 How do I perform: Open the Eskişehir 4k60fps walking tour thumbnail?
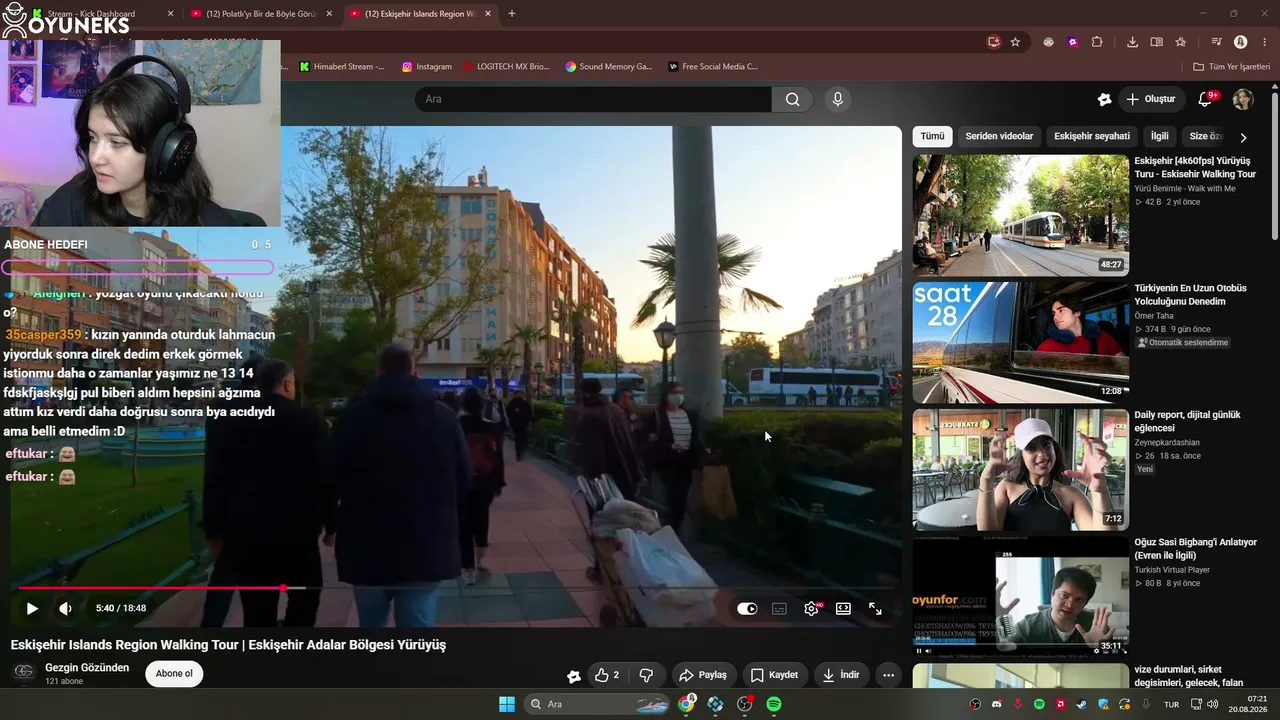1020,215
